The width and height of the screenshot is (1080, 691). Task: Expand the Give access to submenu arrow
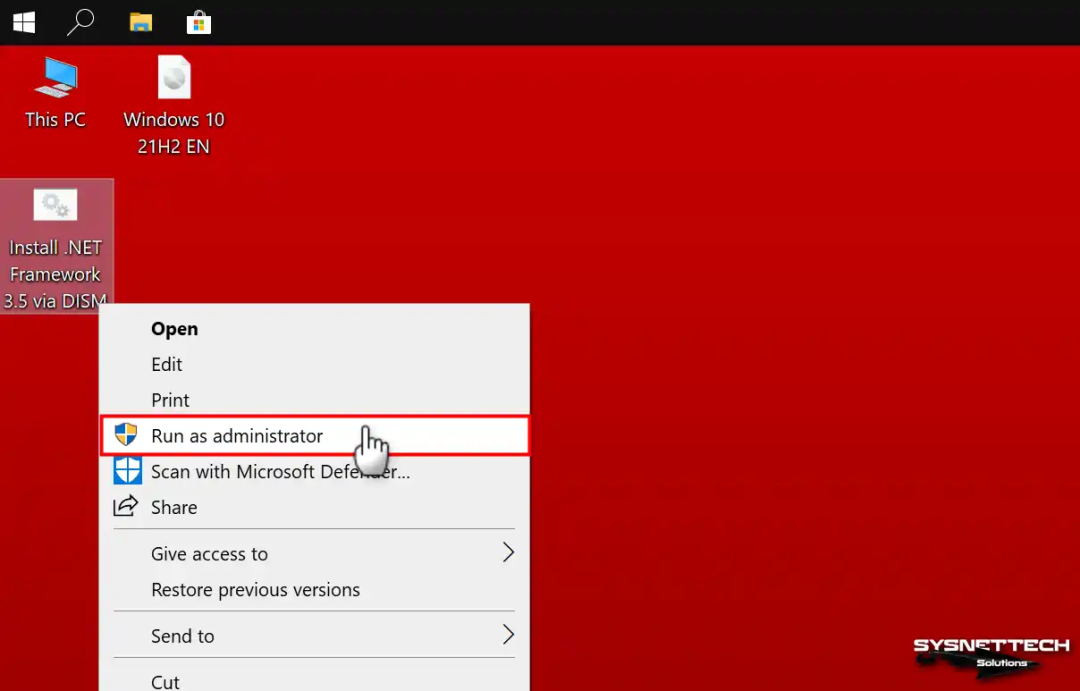(x=507, y=553)
